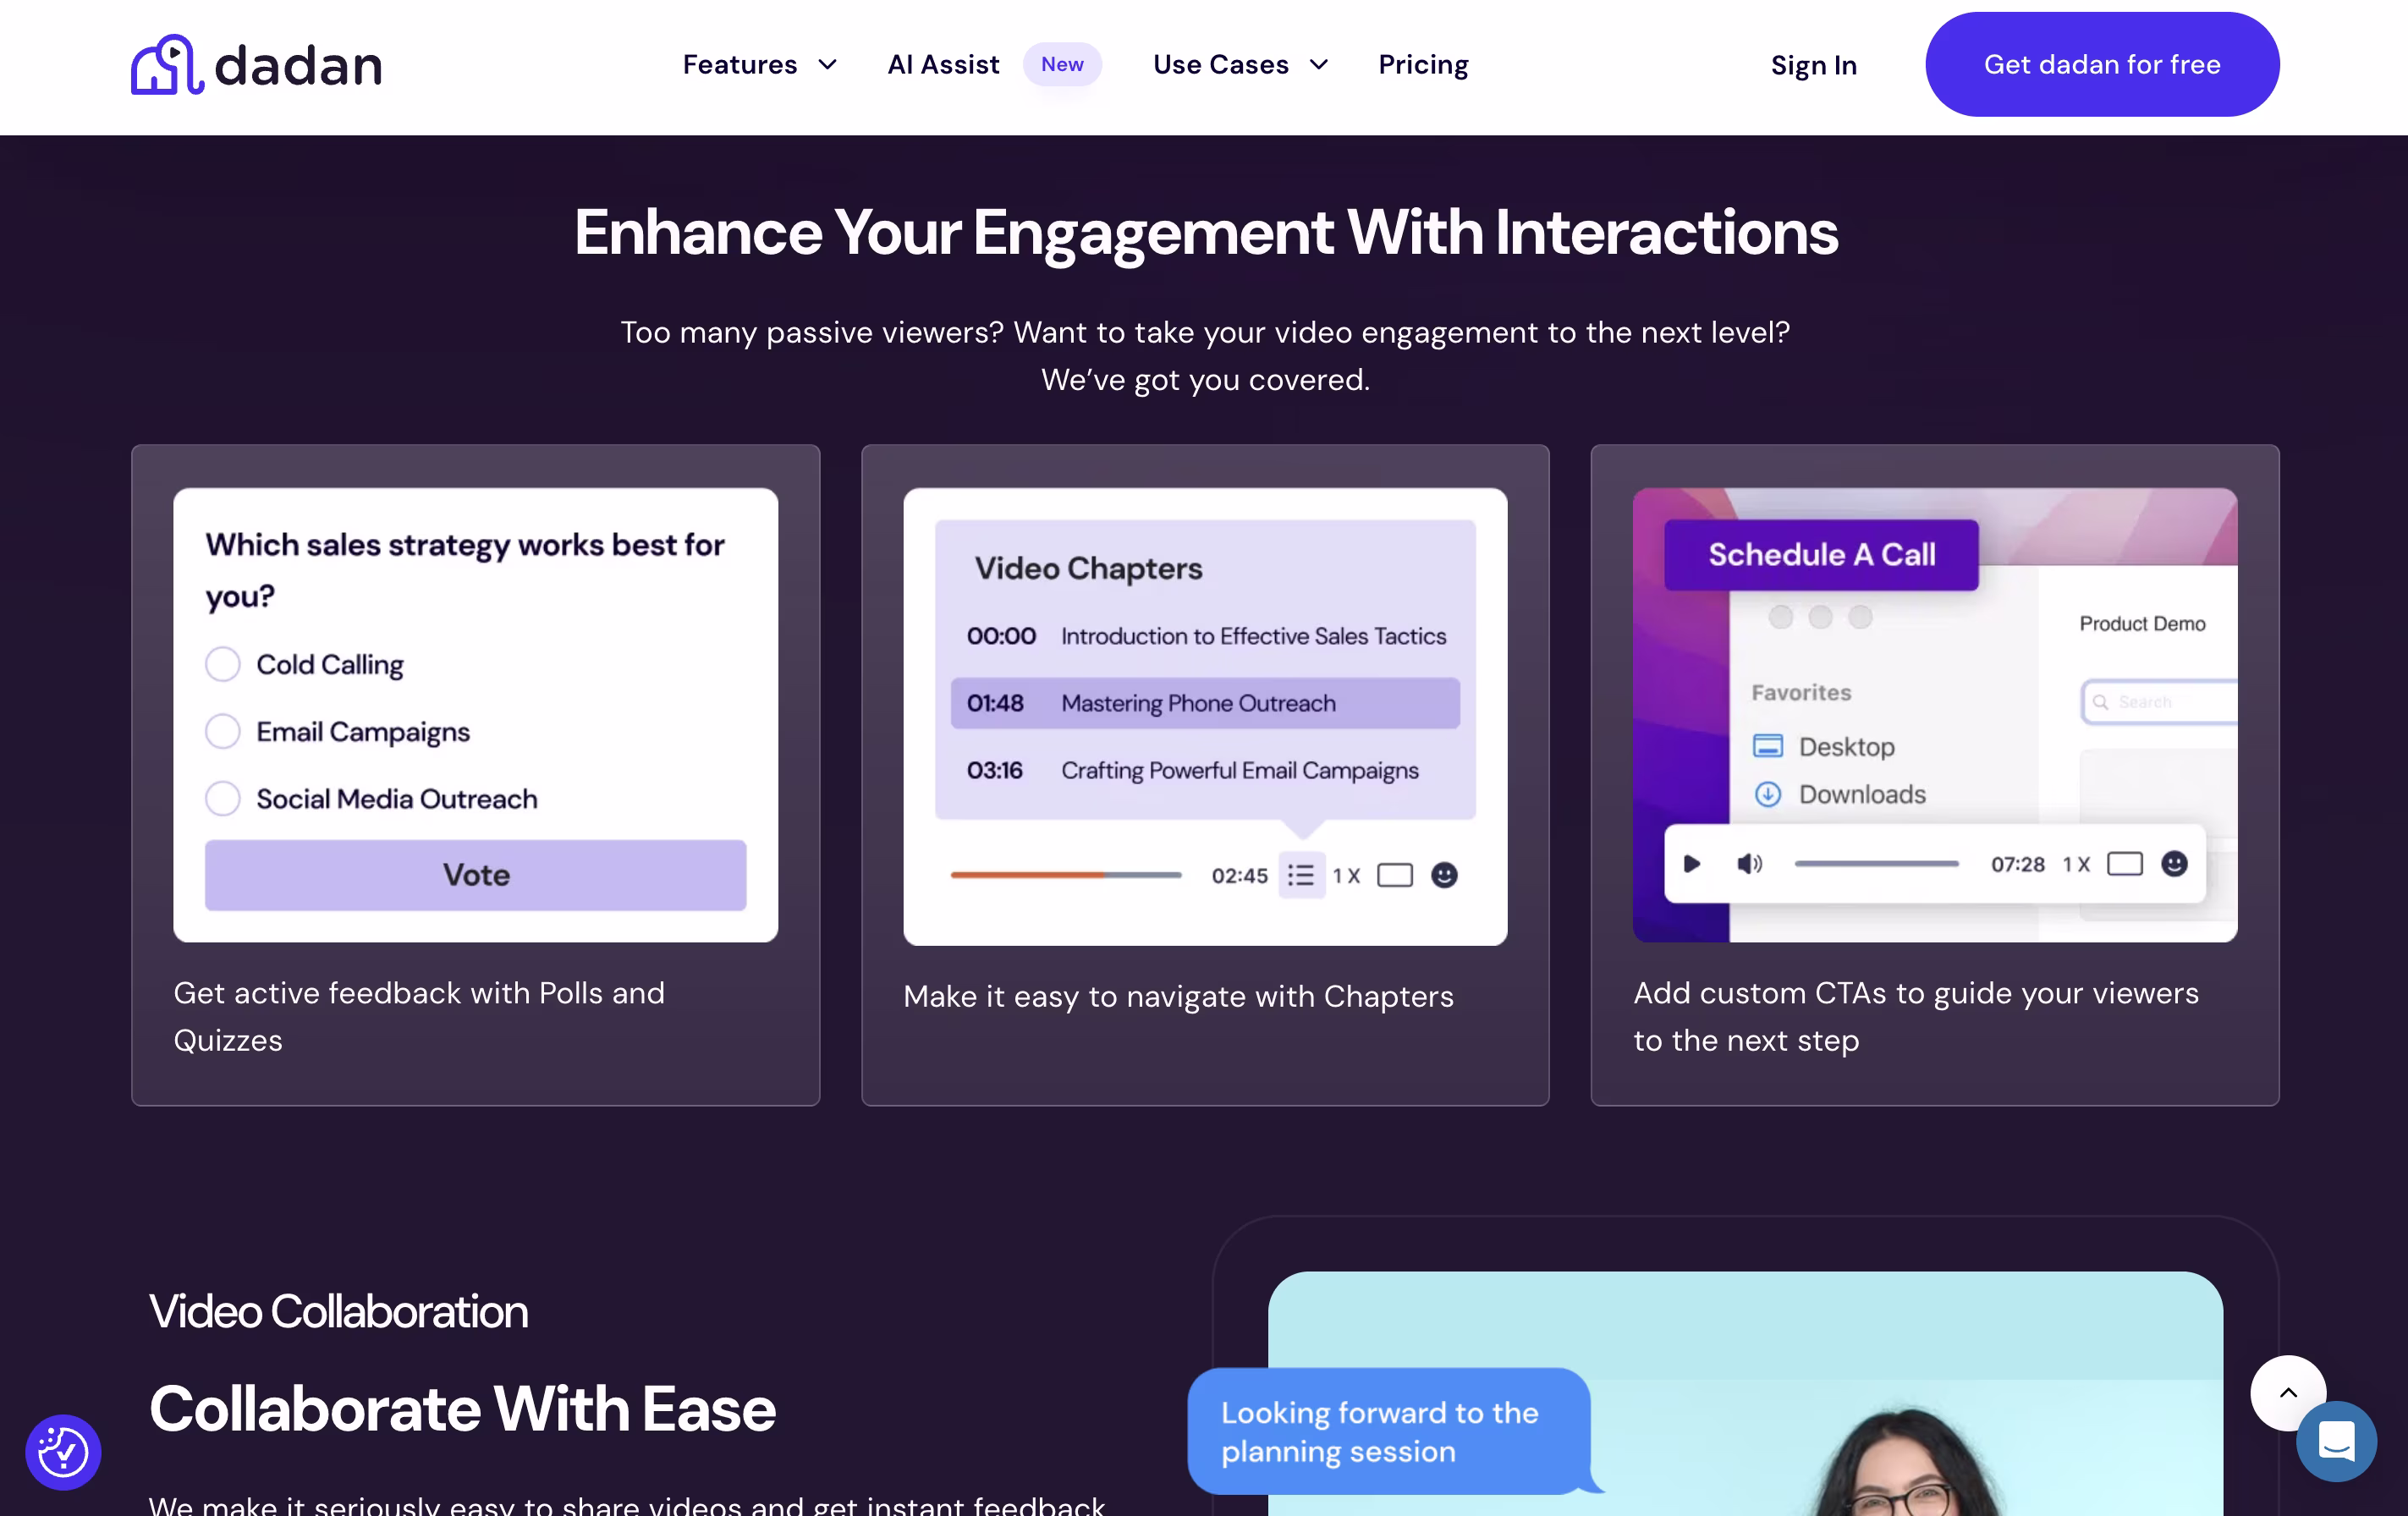Click the play button in CTA player
The height and width of the screenshot is (1516, 2408).
point(1692,864)
